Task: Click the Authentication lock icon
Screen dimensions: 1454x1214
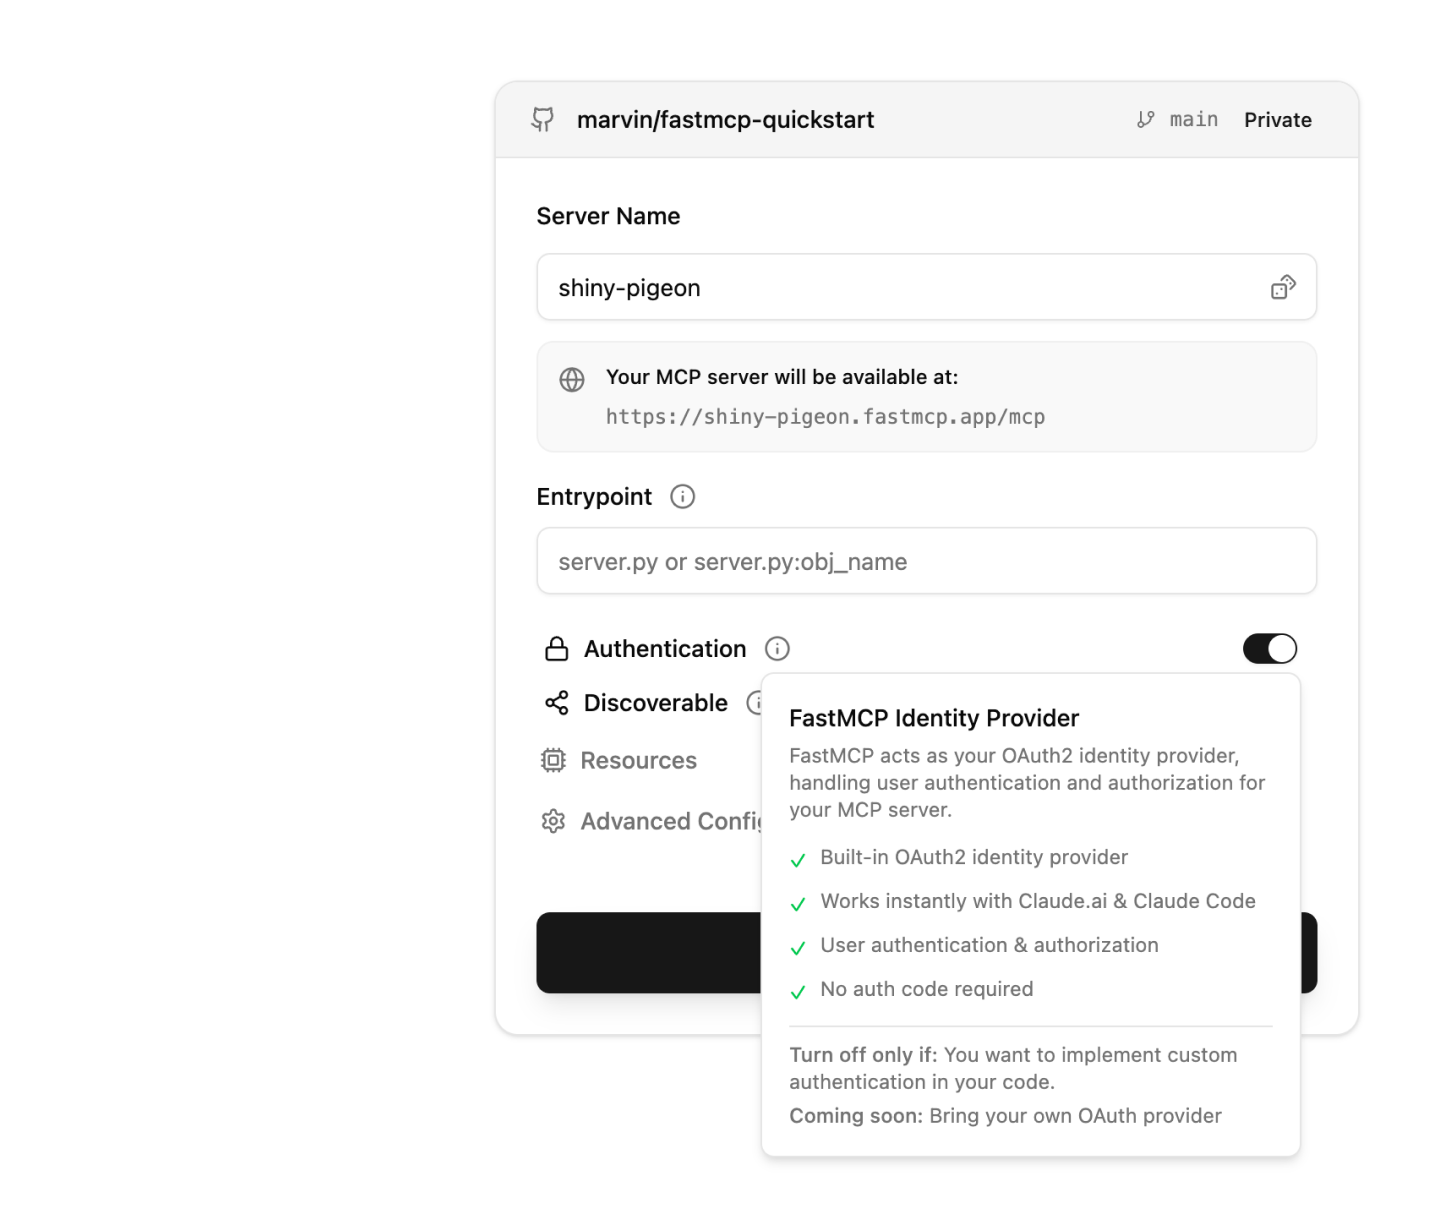Action: (554, 648)
